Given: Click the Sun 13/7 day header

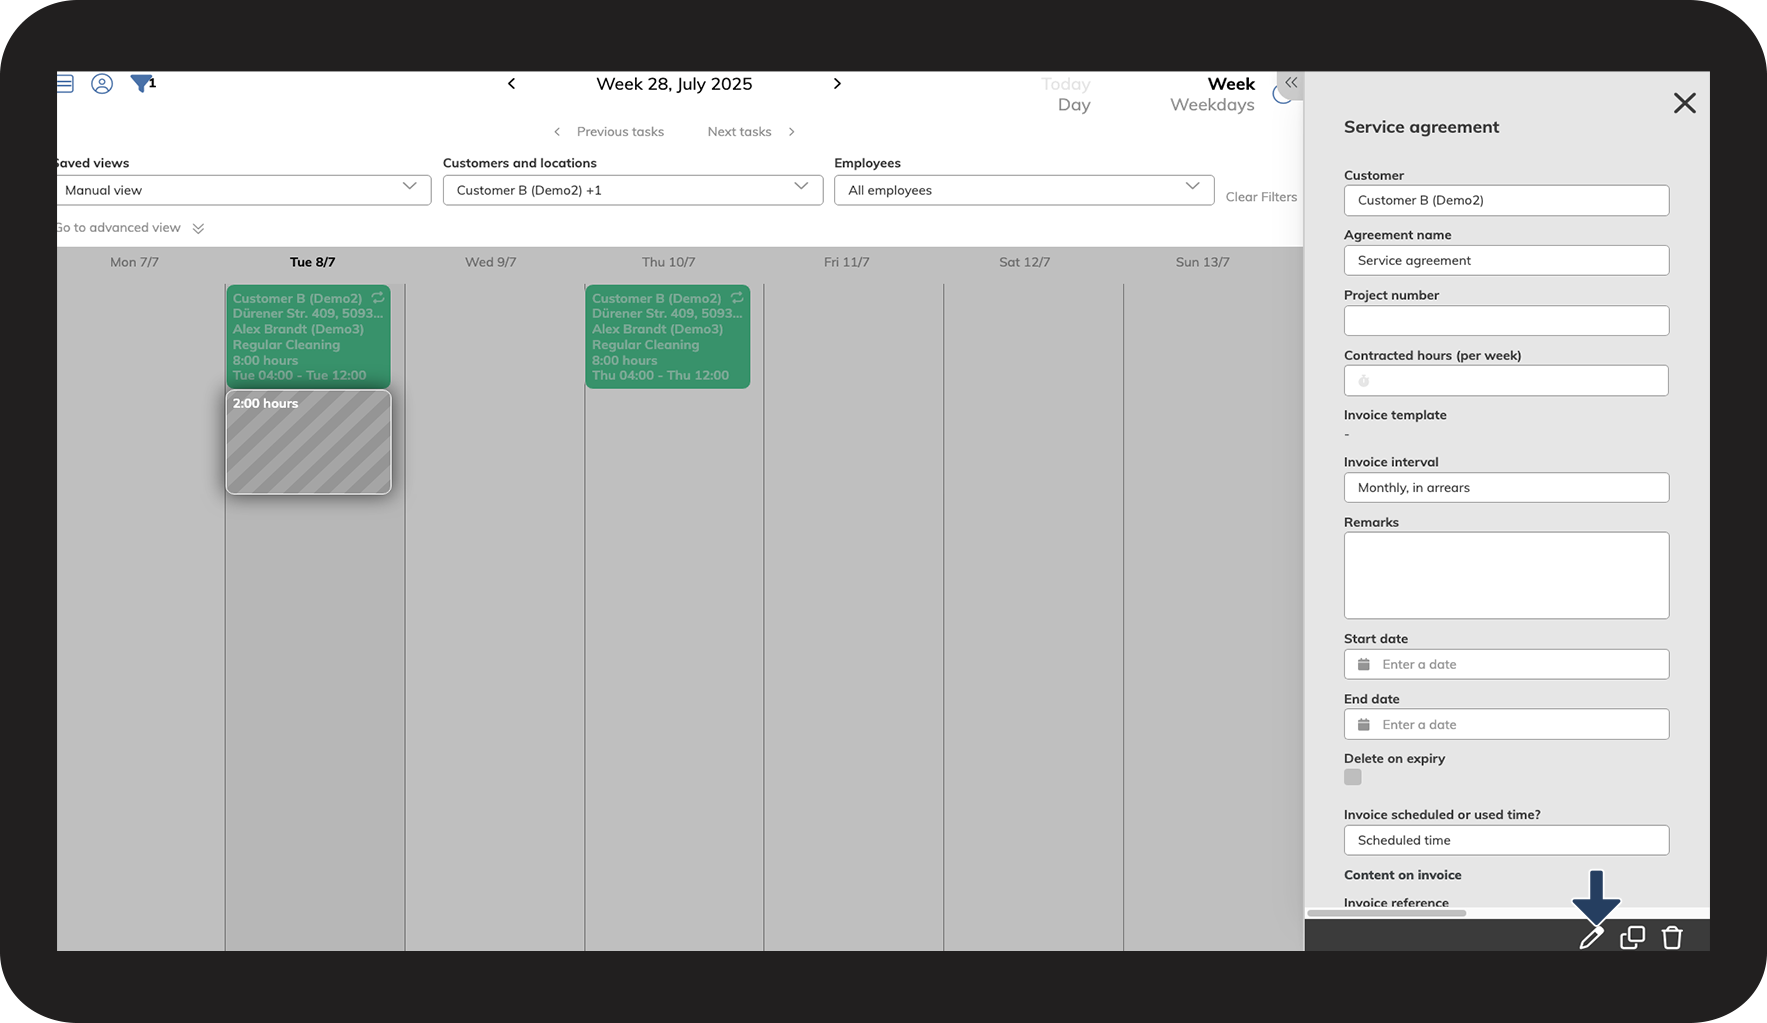Looking at the screenshot, I should 1202,262.
